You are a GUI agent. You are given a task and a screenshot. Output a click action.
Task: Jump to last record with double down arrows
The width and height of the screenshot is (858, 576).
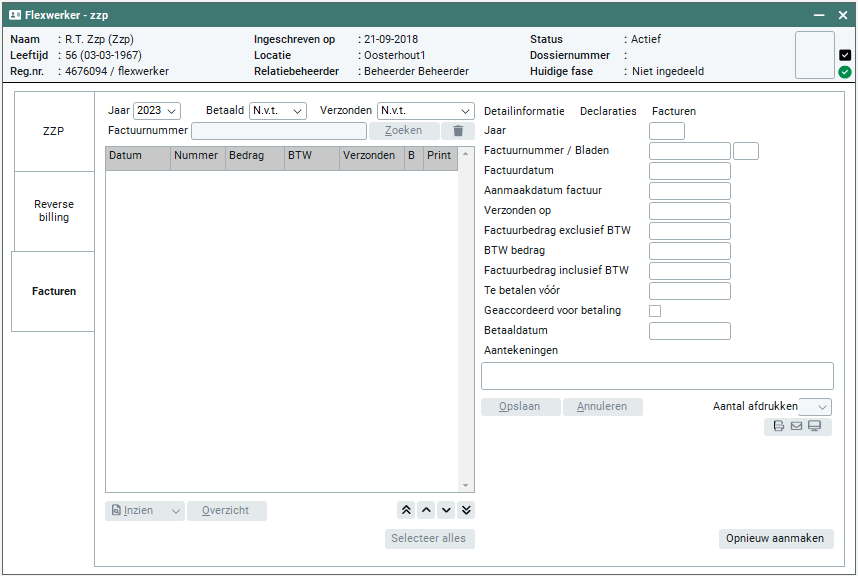coord(466,510)
